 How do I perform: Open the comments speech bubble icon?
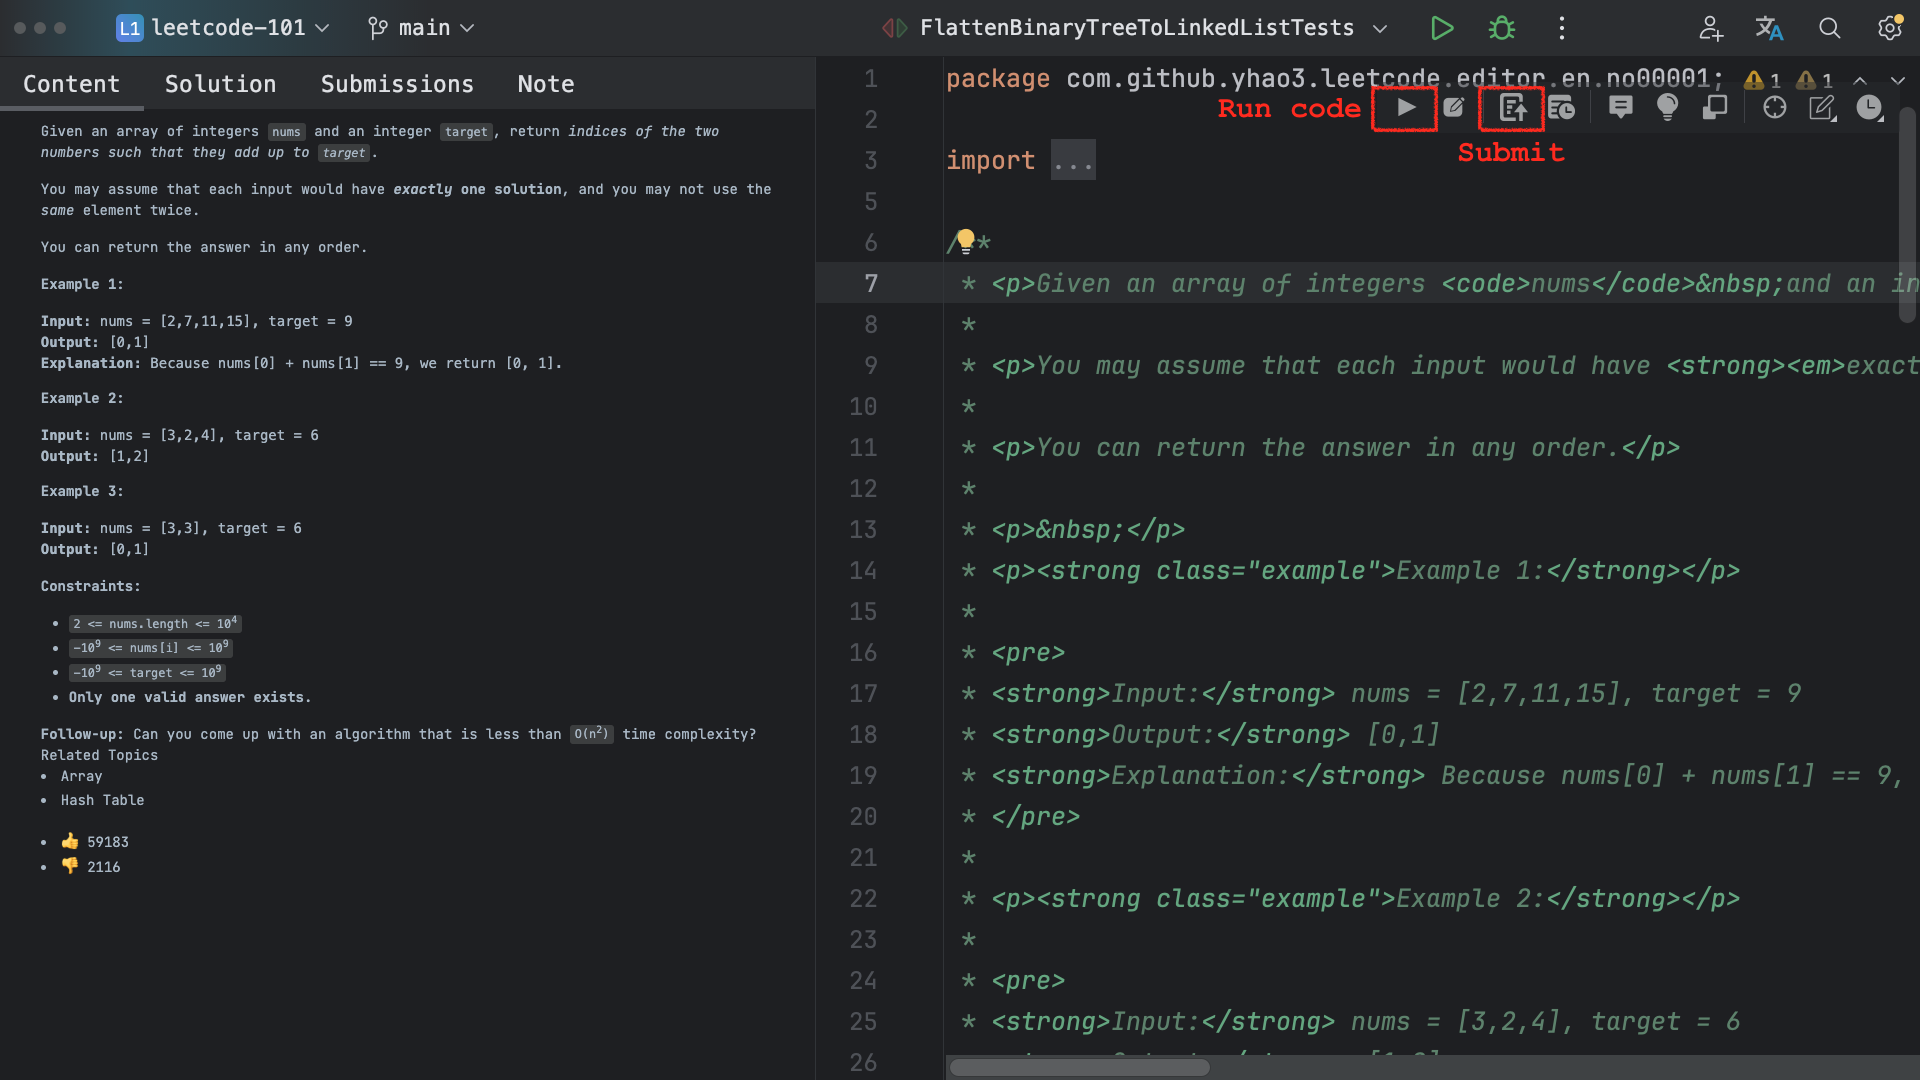pos(1621,108)
